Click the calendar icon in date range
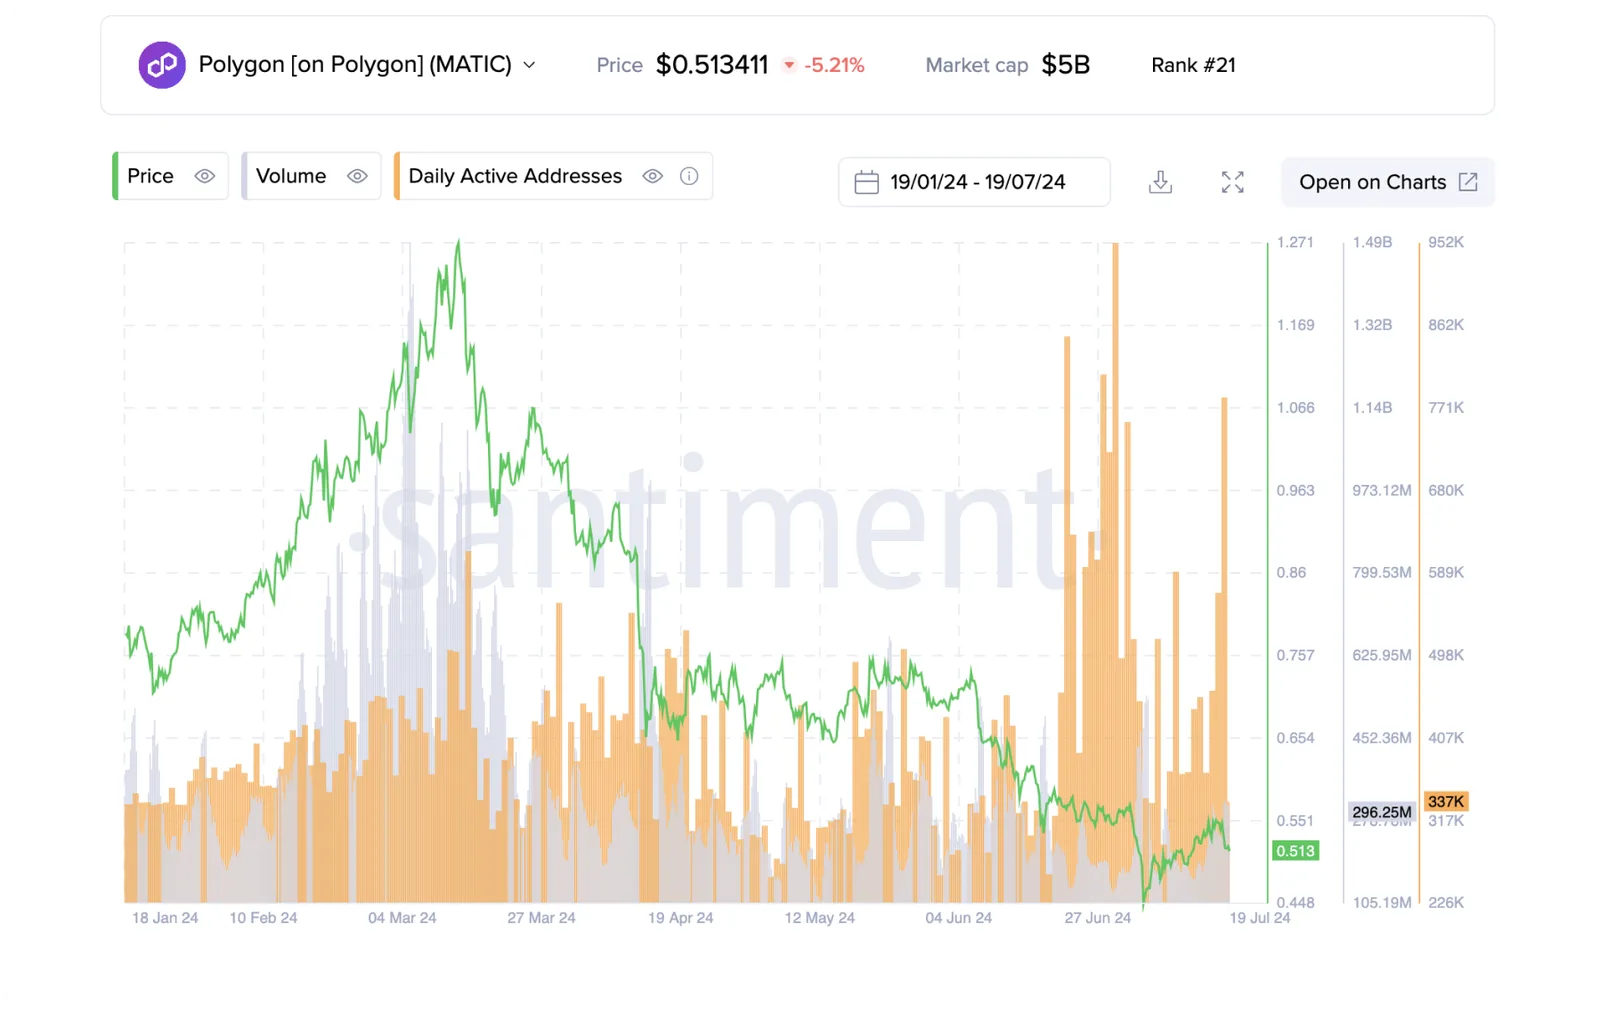This screenshot has width=1600, height=1020. (x=867, y=182)
